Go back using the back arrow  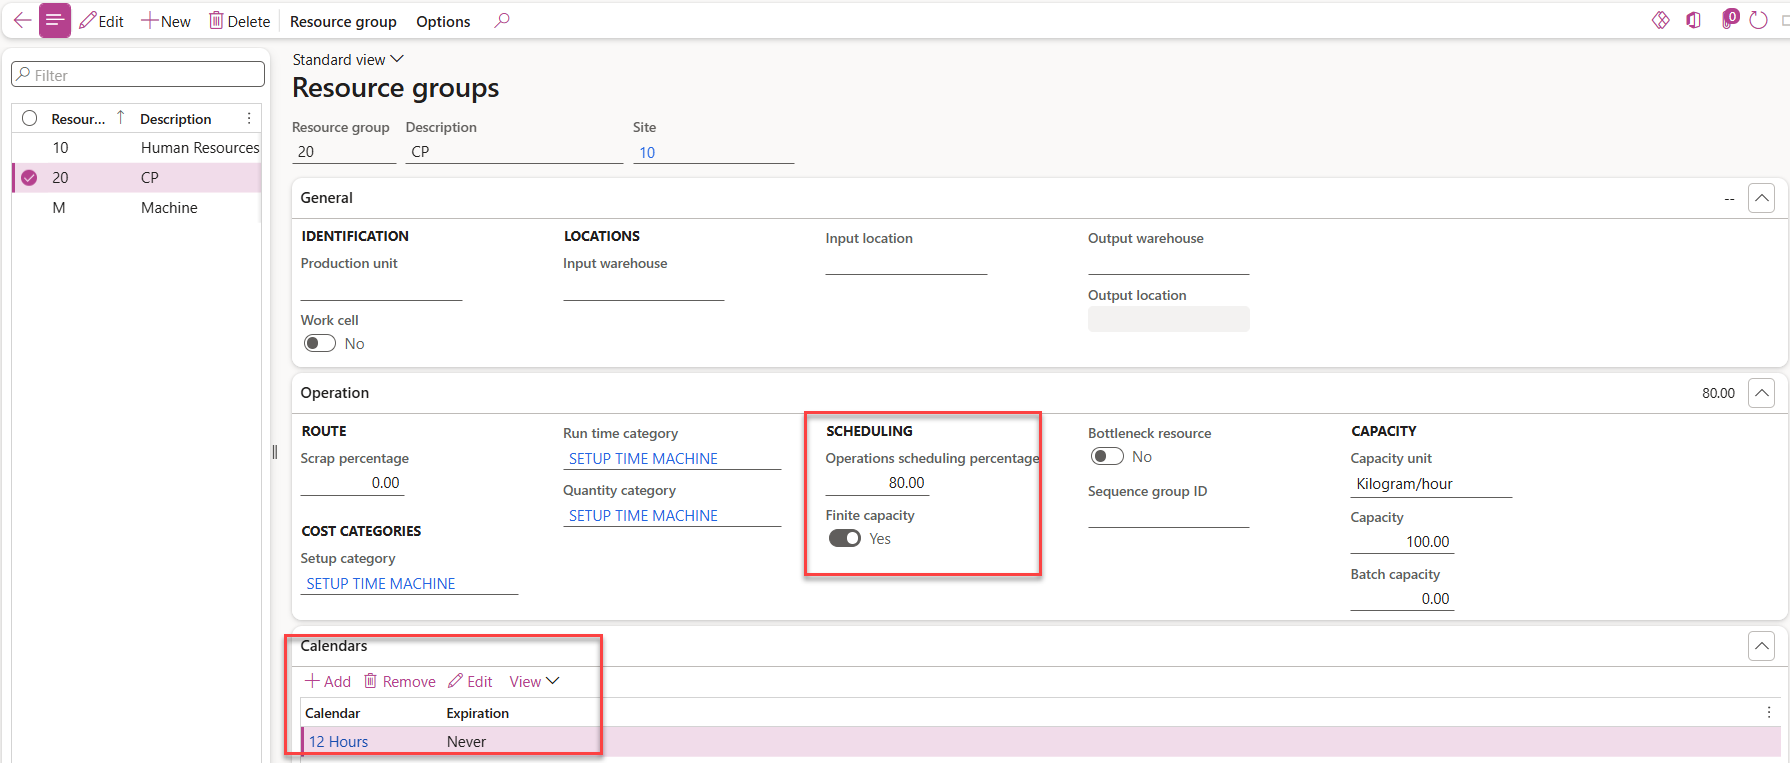(22, 21)
